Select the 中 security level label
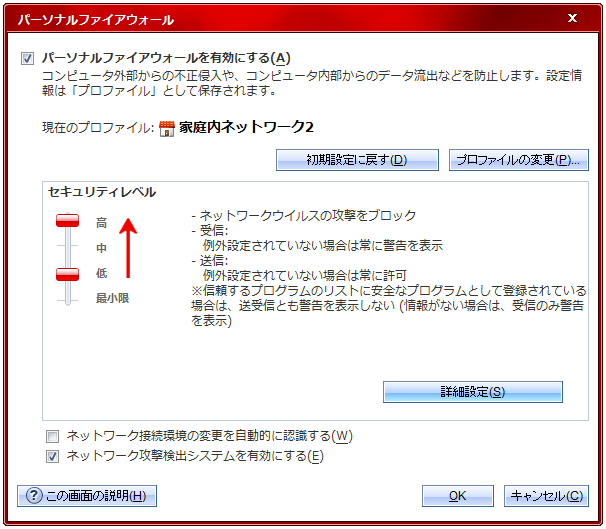Screen dimensions: 606x529 [x=101, y=247]
